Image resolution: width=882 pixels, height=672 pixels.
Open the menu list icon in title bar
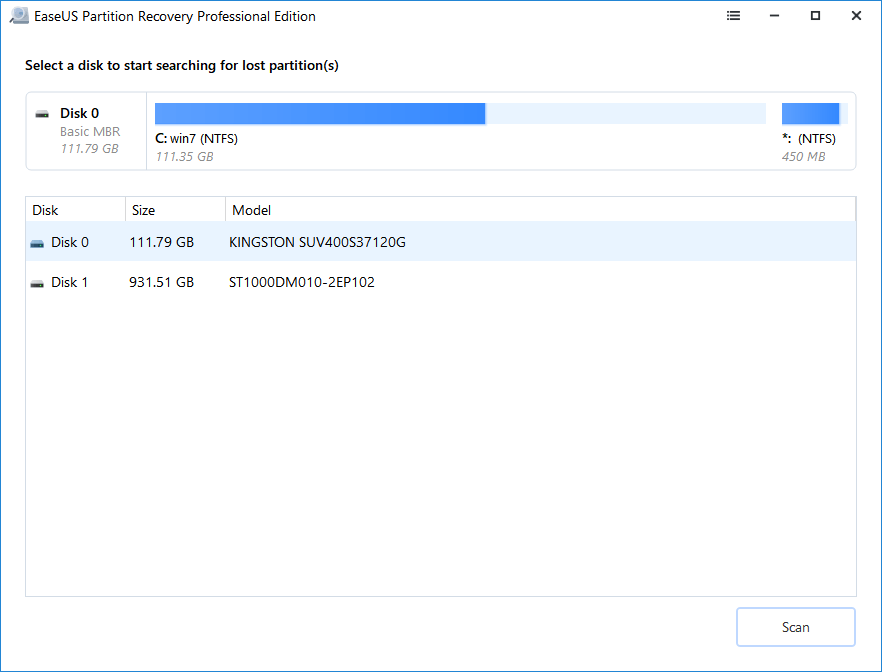pos(734,16)
